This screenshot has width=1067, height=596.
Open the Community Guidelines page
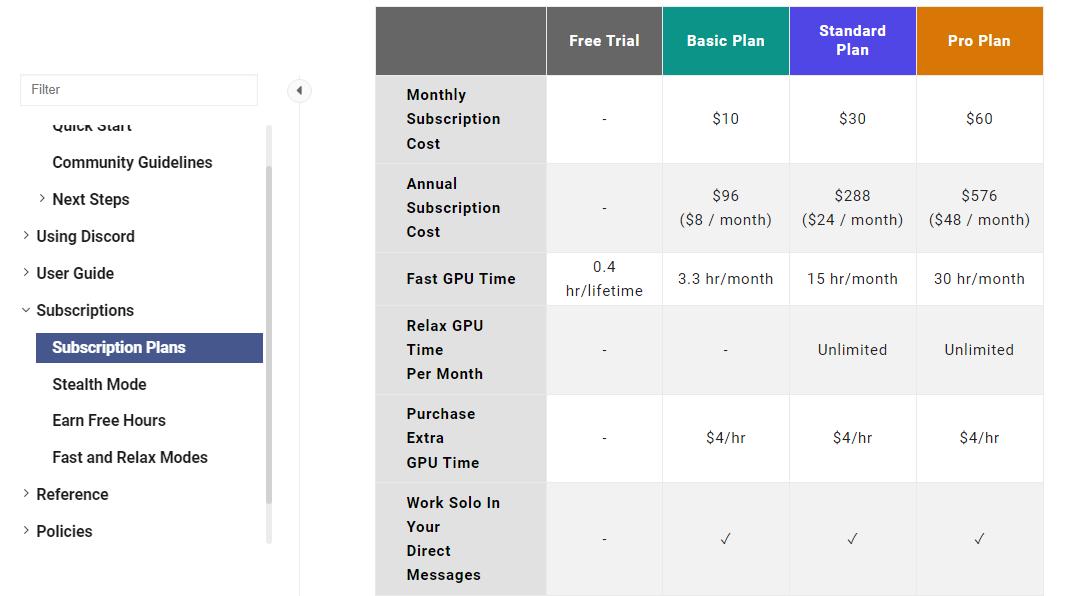[132, 162]
